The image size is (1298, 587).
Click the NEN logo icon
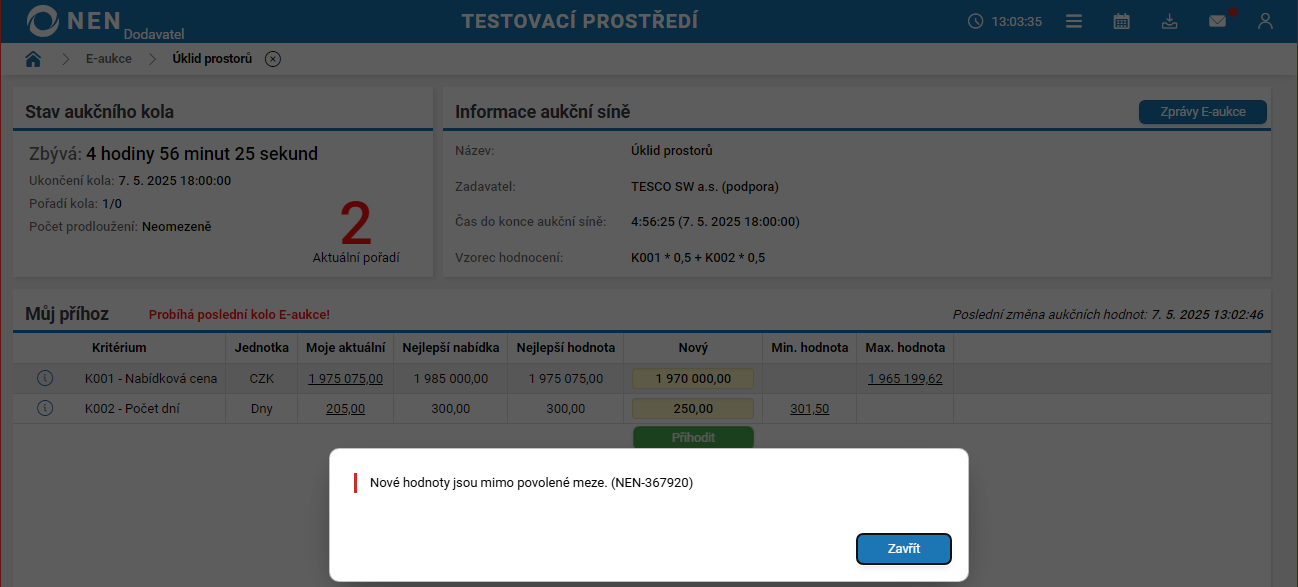click(x=43, y=21)
